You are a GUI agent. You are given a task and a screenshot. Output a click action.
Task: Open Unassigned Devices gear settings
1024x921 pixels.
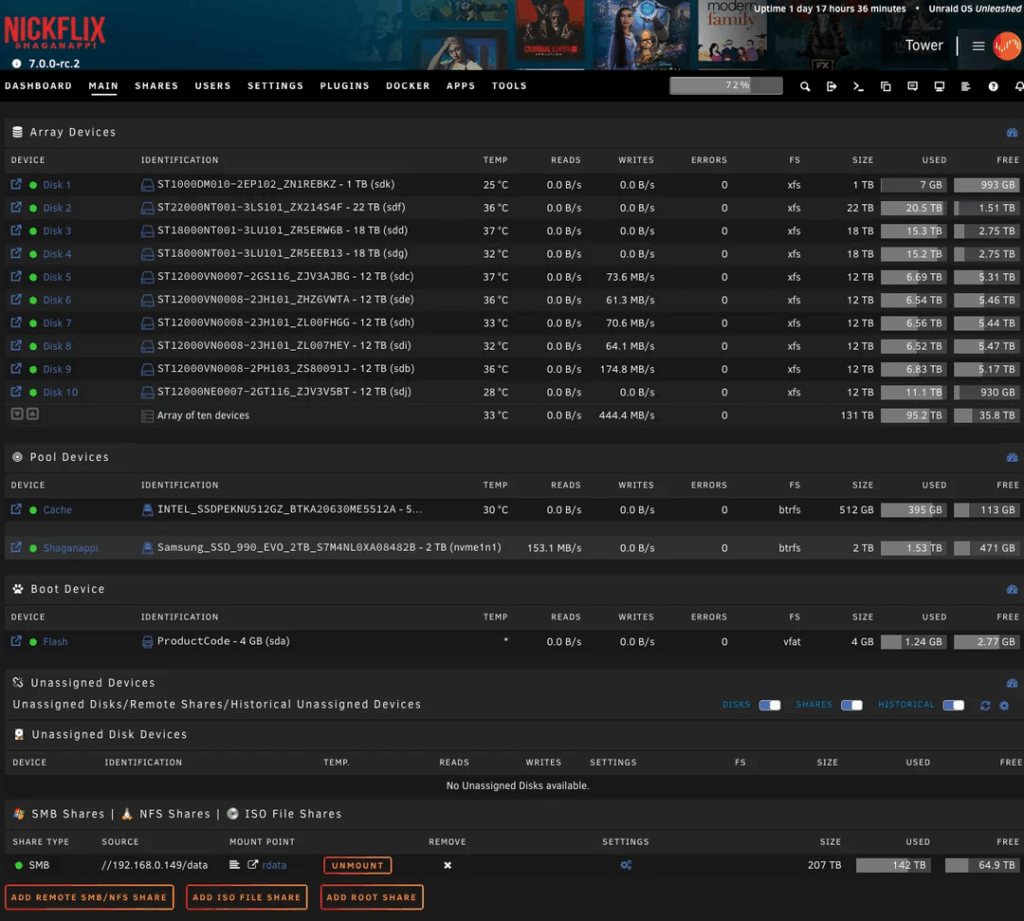coord(1004,705)
